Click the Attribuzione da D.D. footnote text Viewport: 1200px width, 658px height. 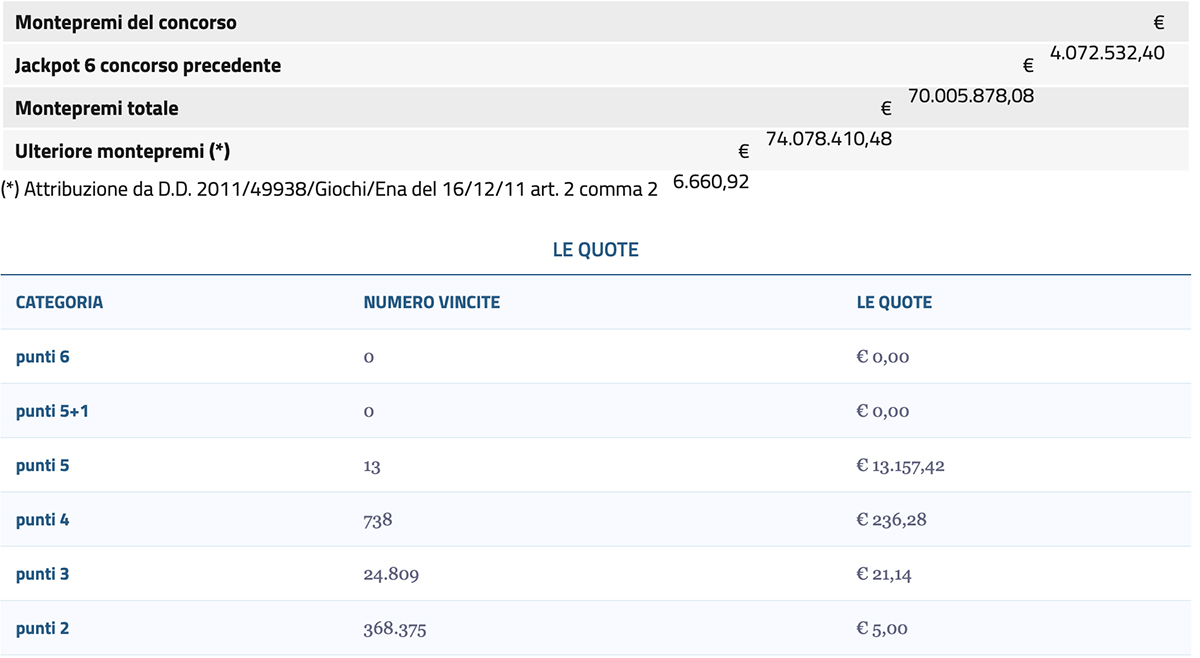(x=330, y=188)
